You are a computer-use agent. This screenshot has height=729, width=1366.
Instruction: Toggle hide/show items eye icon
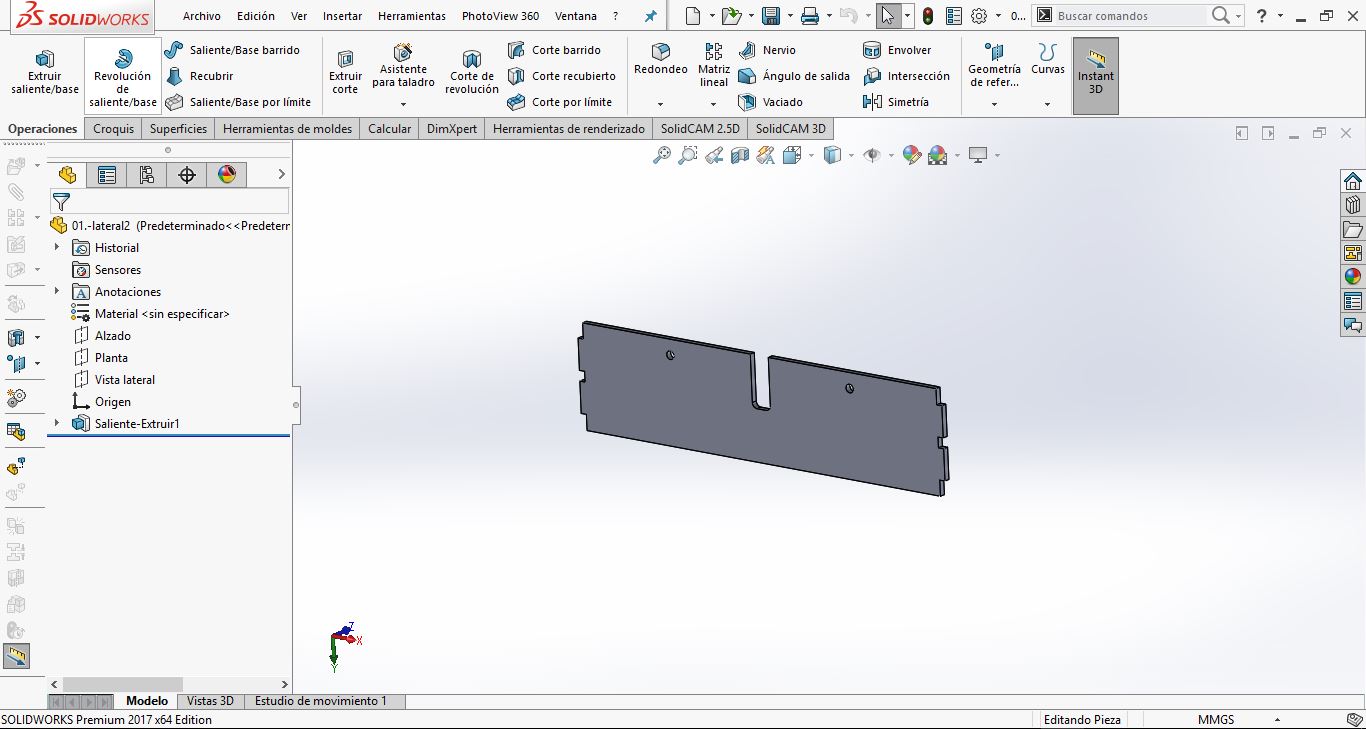tap(872, 155)
